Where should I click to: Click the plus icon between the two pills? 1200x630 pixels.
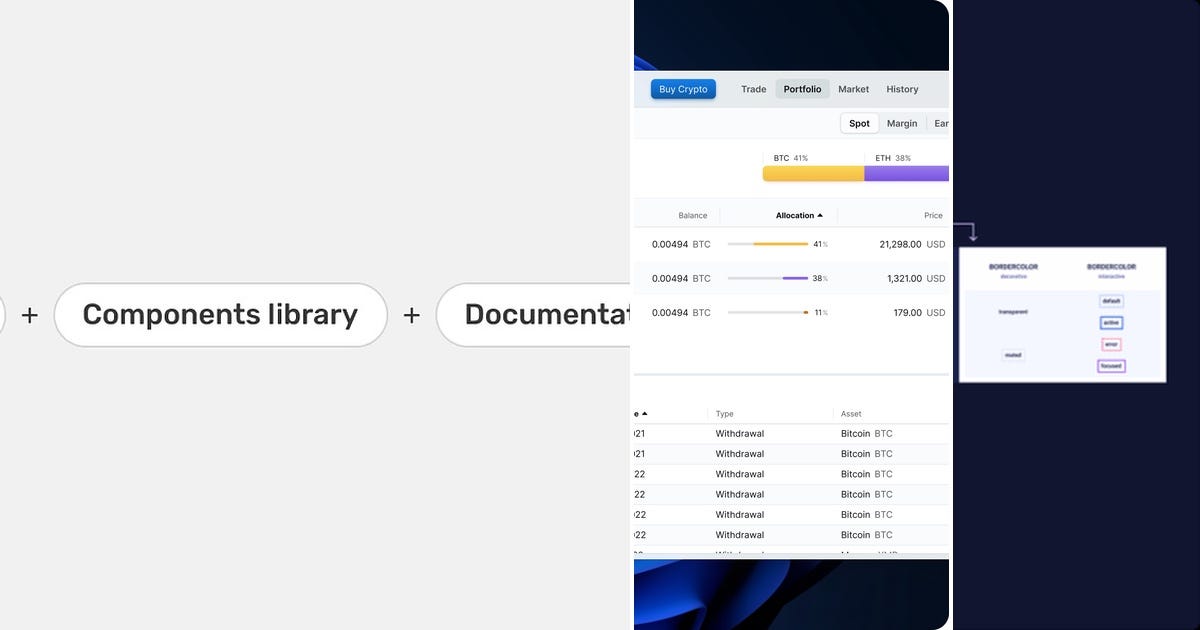[x=411, y=314]
